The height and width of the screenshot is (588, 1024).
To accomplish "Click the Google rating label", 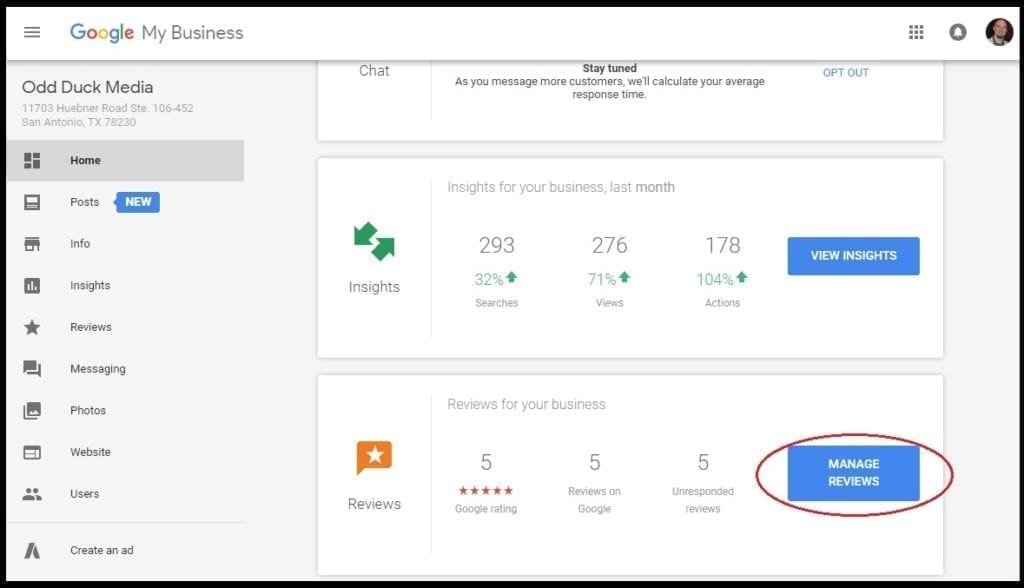I will point(485,508).
